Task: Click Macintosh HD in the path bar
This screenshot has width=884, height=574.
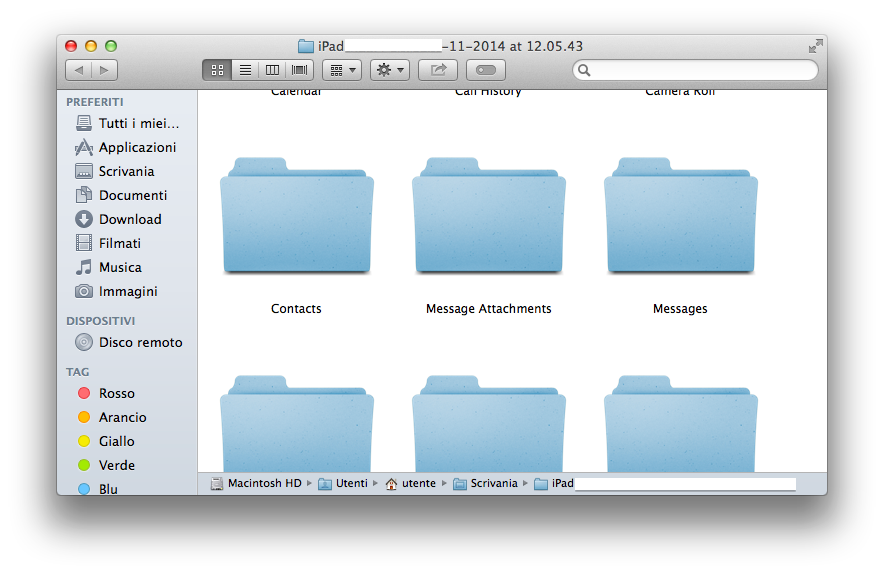Action: pos(257,483)
